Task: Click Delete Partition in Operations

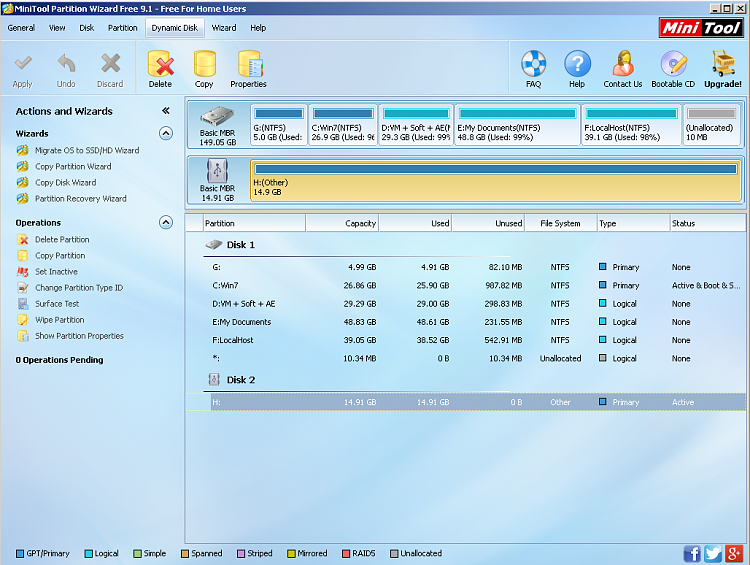Action: click(x=62, y=240)
